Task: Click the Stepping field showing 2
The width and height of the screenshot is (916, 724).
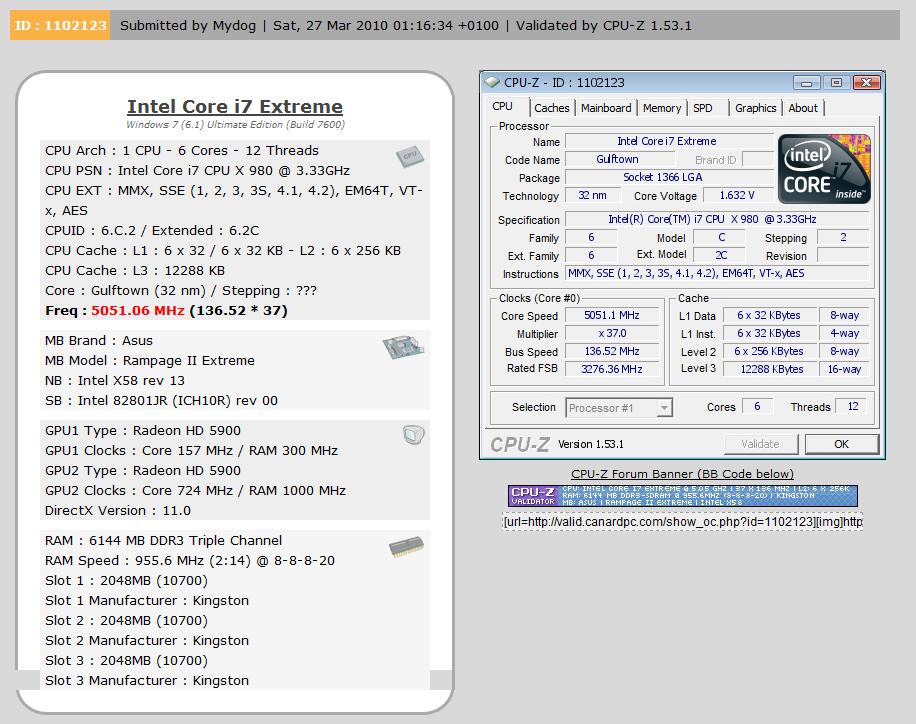Action: 843,237
